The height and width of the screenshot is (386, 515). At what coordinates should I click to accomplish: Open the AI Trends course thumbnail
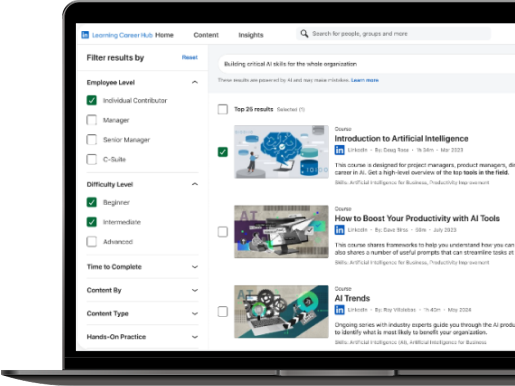[281, 312]
